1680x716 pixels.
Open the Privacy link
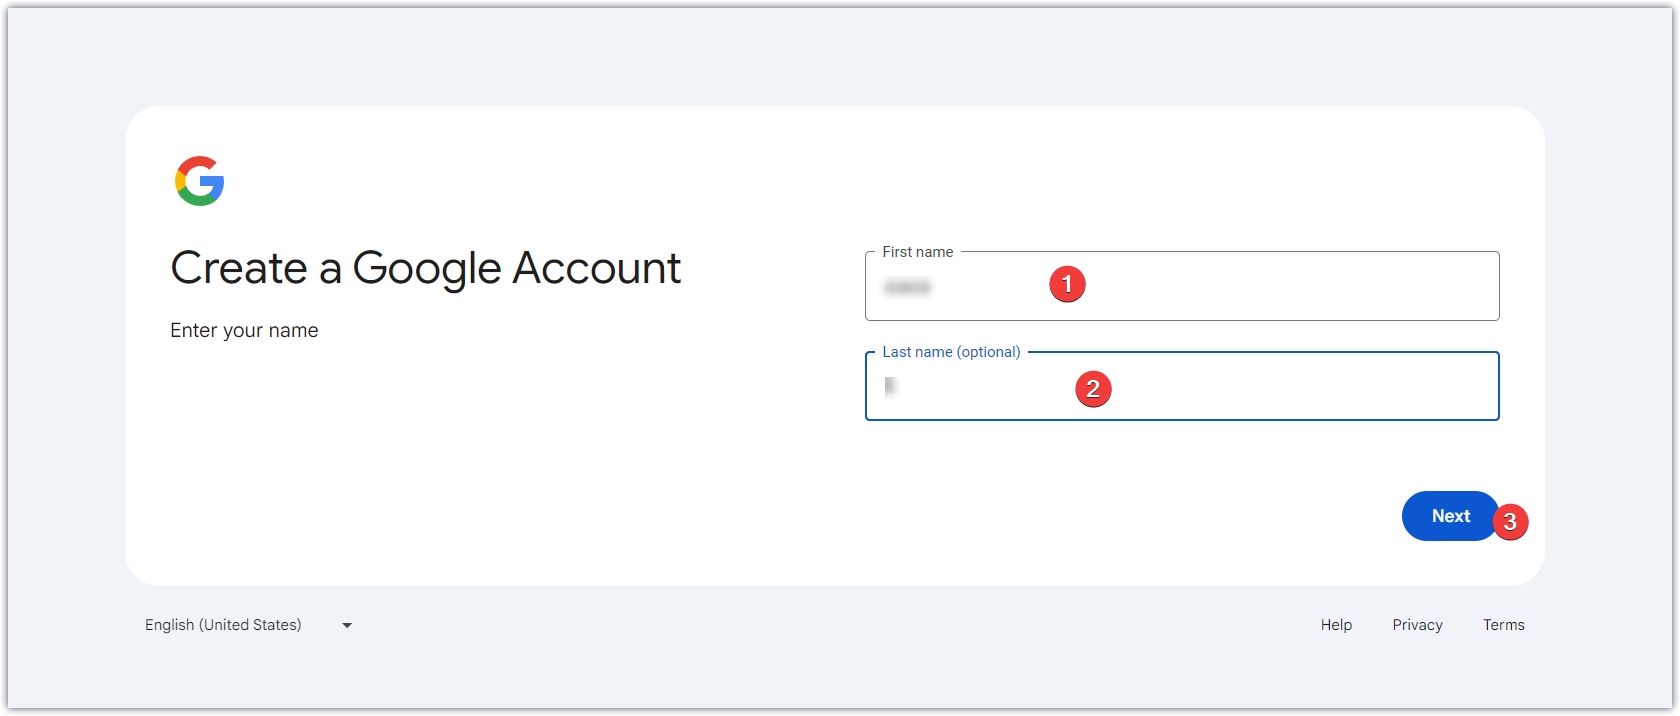(x=1417, y=625)
